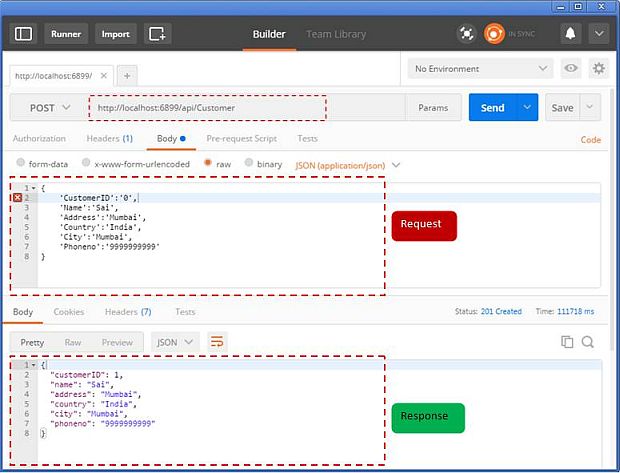This screenshot has height=473, width=620.
Task: Click the 111718 ms time value
Action: click(x=575, y=311)
